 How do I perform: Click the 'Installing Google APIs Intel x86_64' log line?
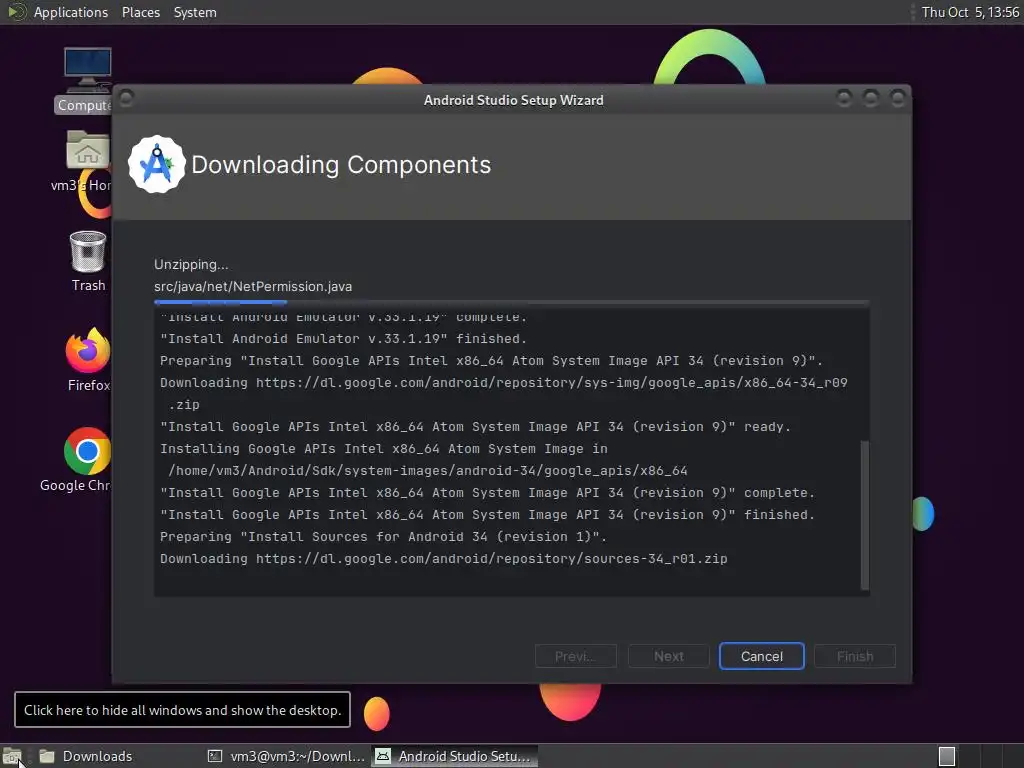(x=384, y=449)
